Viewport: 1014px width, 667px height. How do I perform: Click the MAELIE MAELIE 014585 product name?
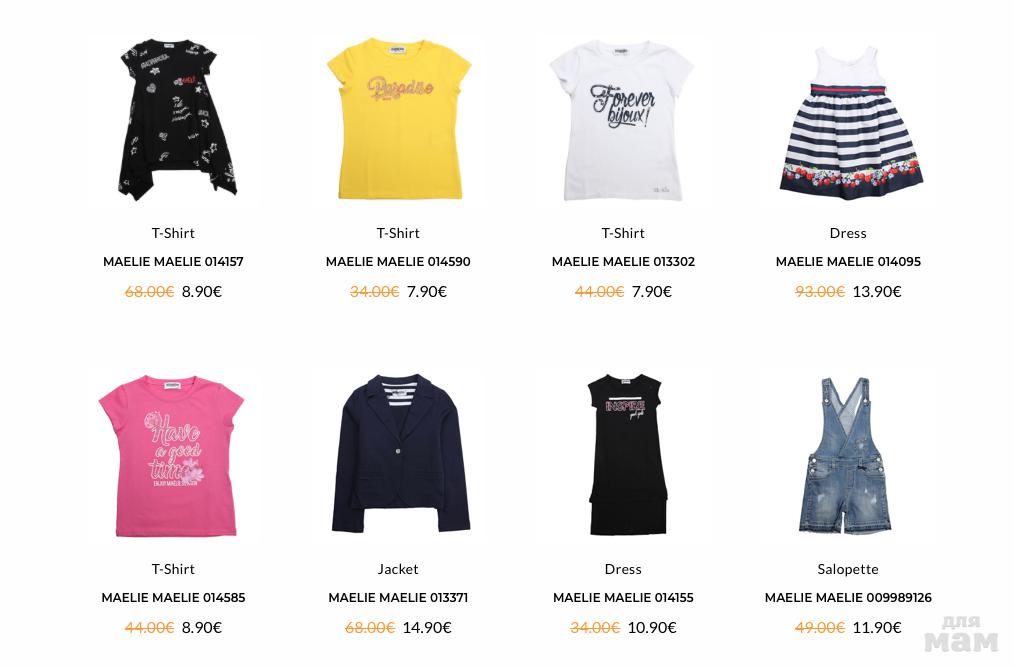point(173,598)
